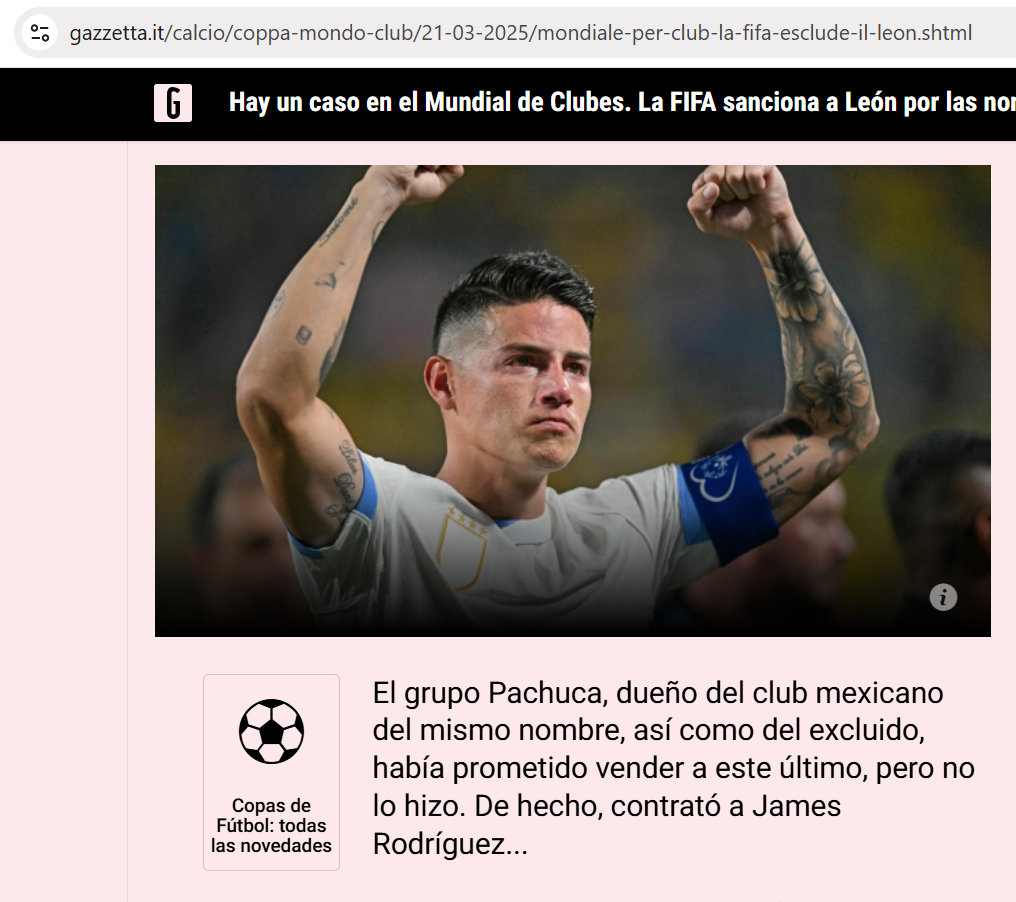
Task: Click the team crest on the white jersey
Action: pyautogui.click(x=462, y=548)
